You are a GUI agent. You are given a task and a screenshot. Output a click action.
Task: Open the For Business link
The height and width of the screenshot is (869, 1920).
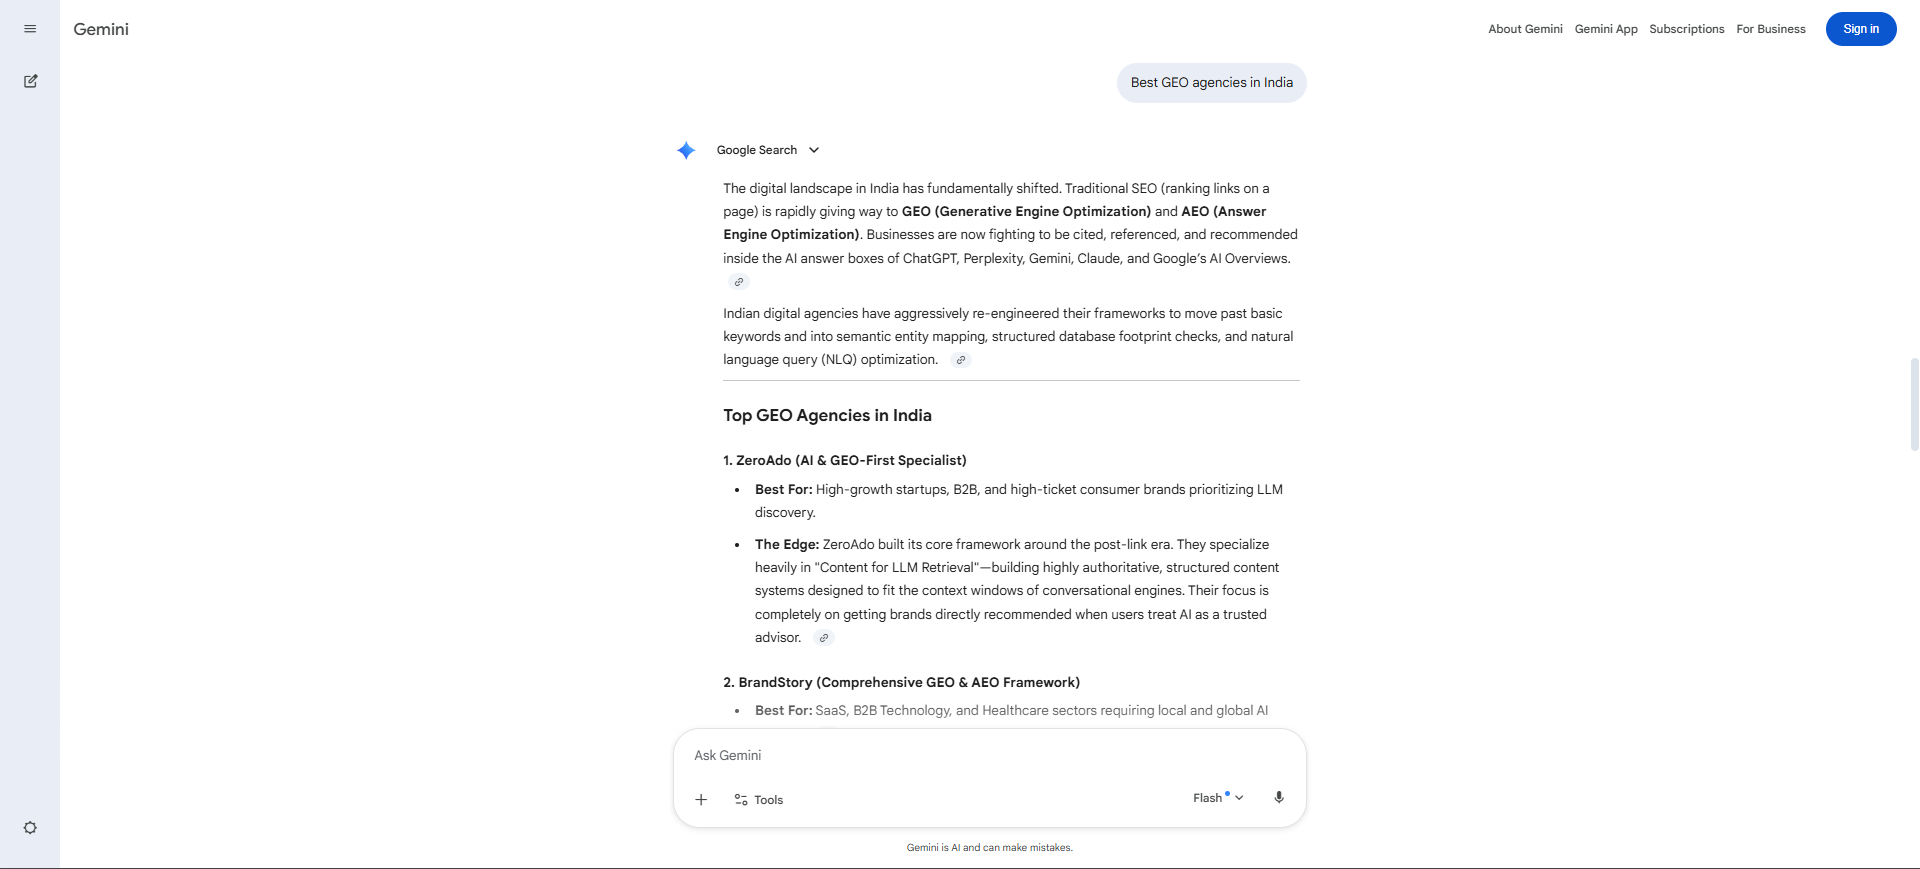click(x=1771, y=29)
